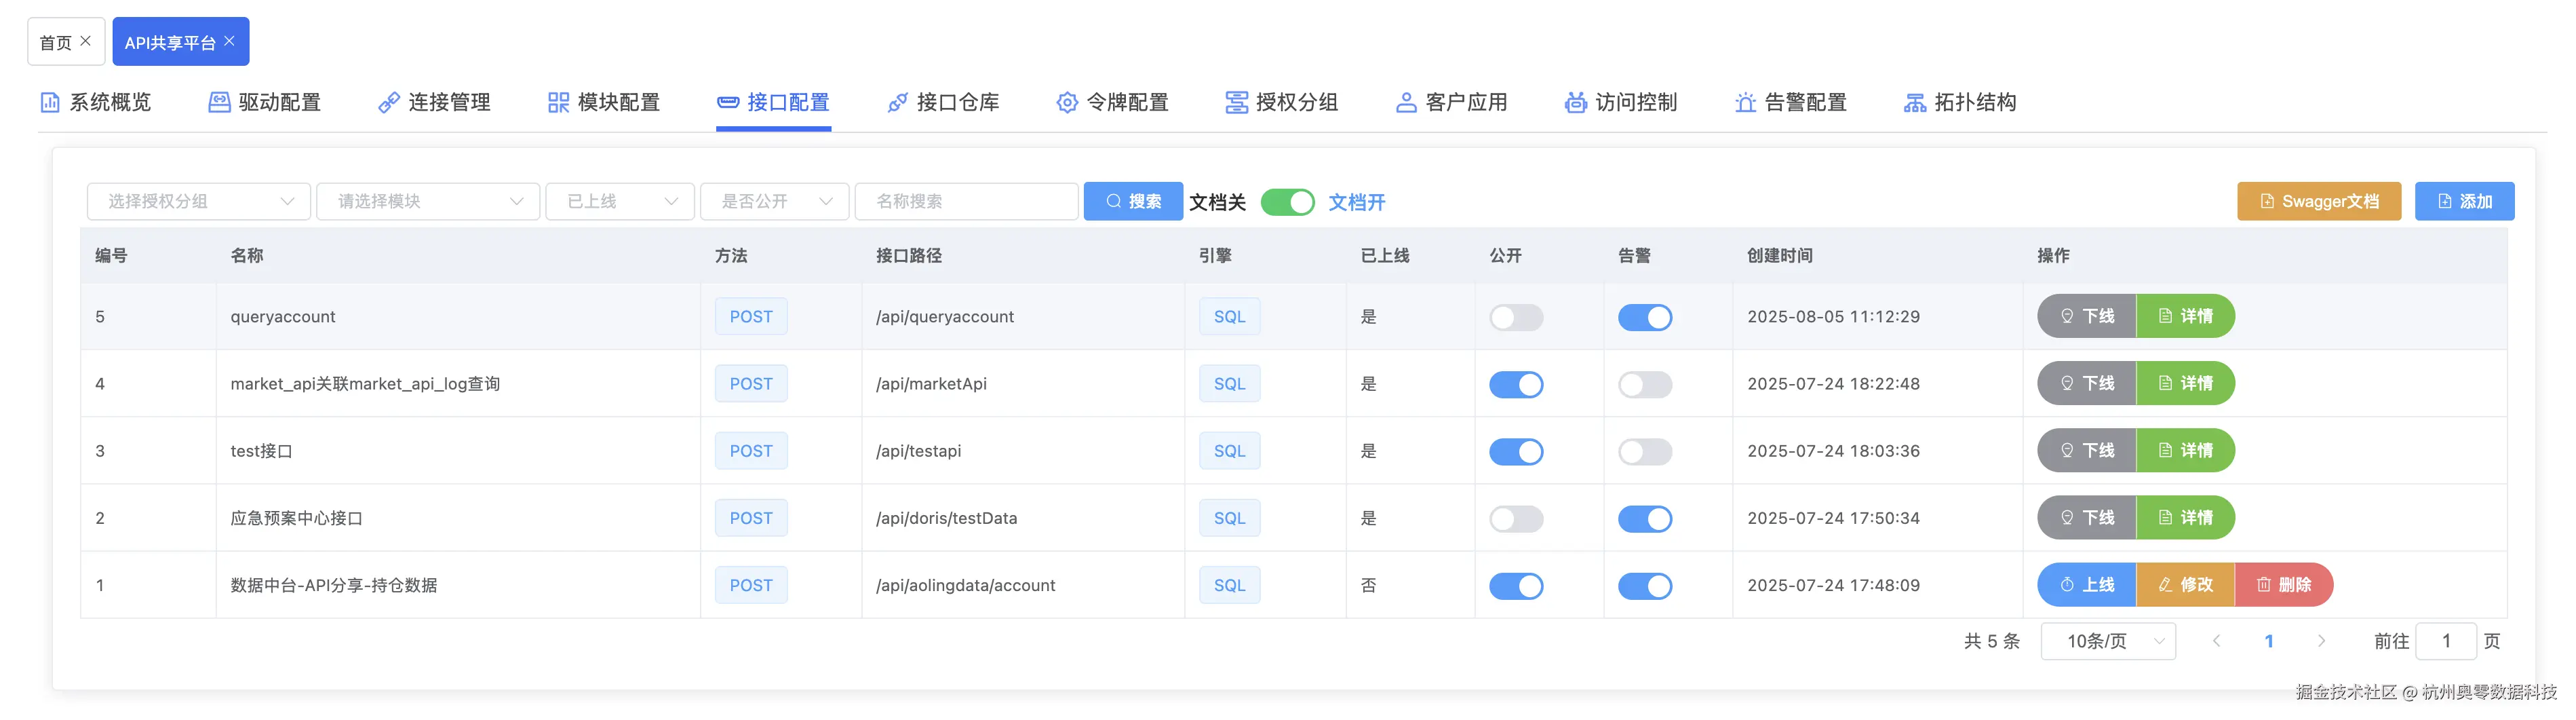
Task: Enable 告警 switch for /api/marketApi row
Action: coord(1645,384)
